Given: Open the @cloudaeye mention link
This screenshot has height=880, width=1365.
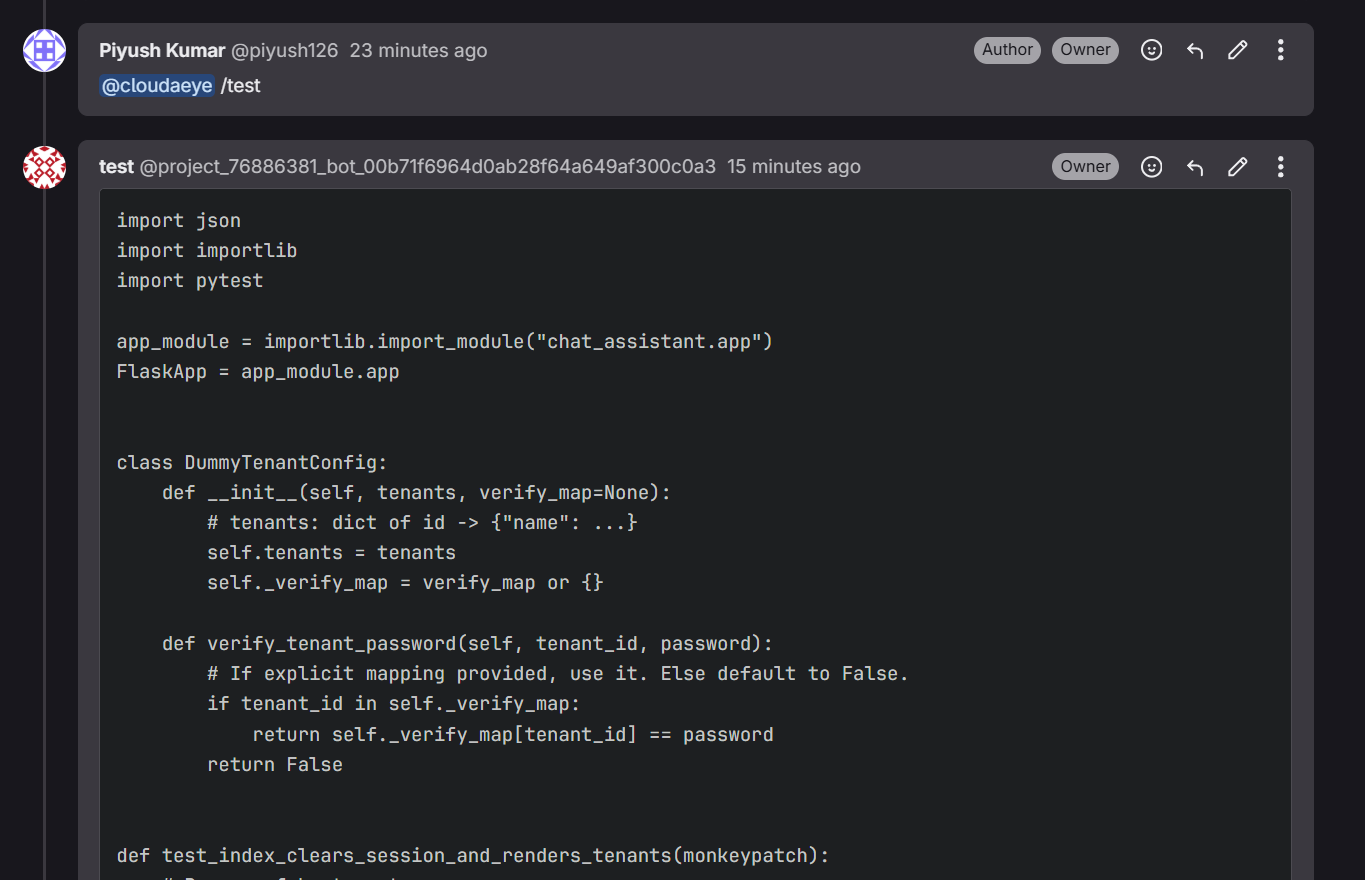Looking at the screenshot, I should (x=157, y=85).
